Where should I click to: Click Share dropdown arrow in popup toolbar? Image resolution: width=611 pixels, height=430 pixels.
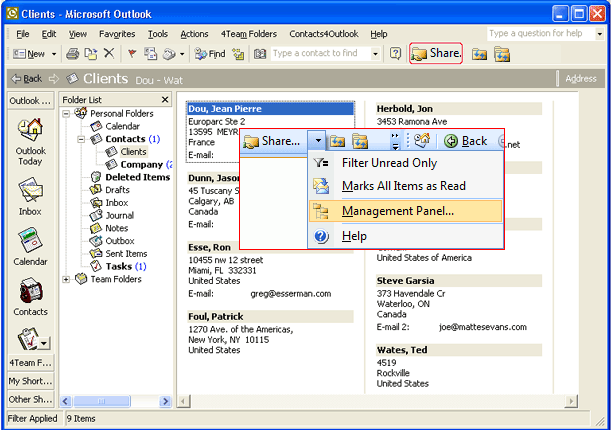click(318, 141)
